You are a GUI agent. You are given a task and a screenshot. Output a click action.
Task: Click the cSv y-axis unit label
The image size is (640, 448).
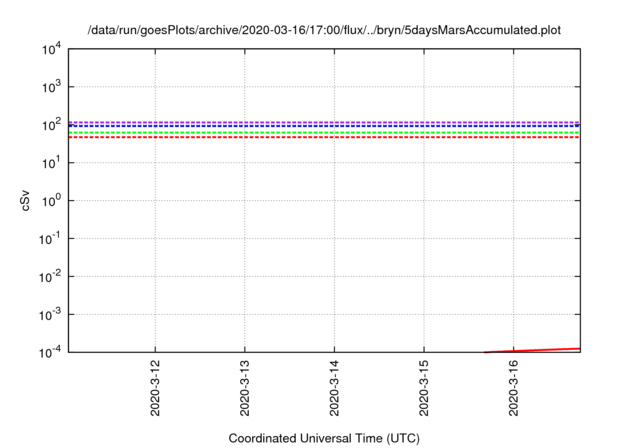tap(25, 201)
